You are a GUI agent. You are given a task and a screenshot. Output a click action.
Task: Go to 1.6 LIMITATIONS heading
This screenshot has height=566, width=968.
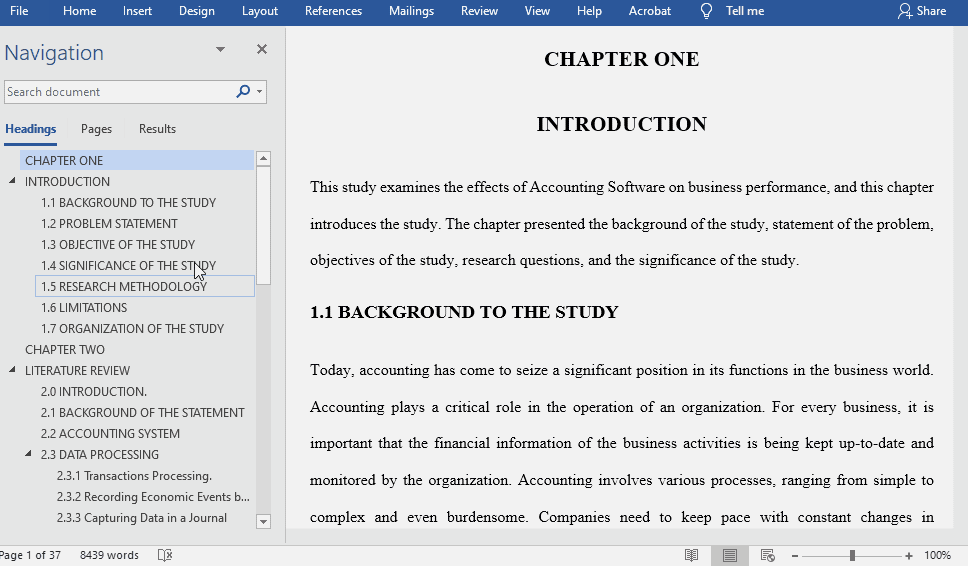(84, 307)
